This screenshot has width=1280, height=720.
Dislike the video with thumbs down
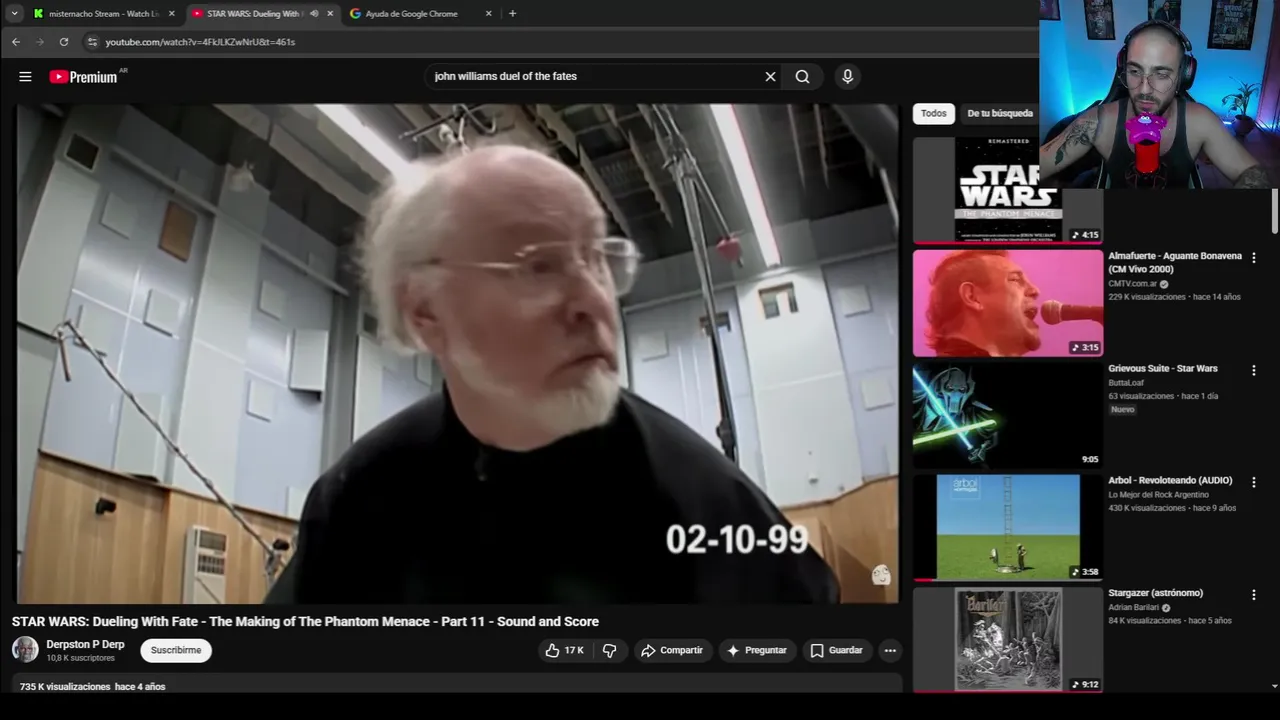tap(609, 650)
